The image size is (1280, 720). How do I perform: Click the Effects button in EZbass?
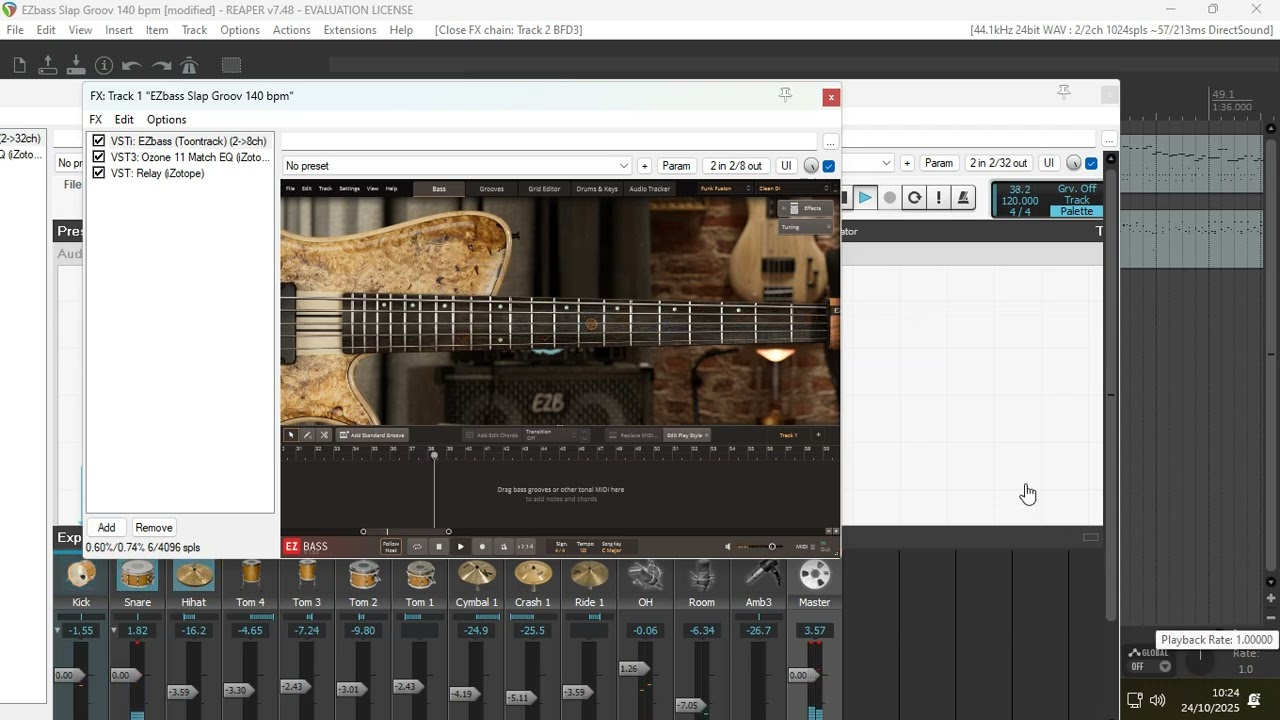point(806,208)
